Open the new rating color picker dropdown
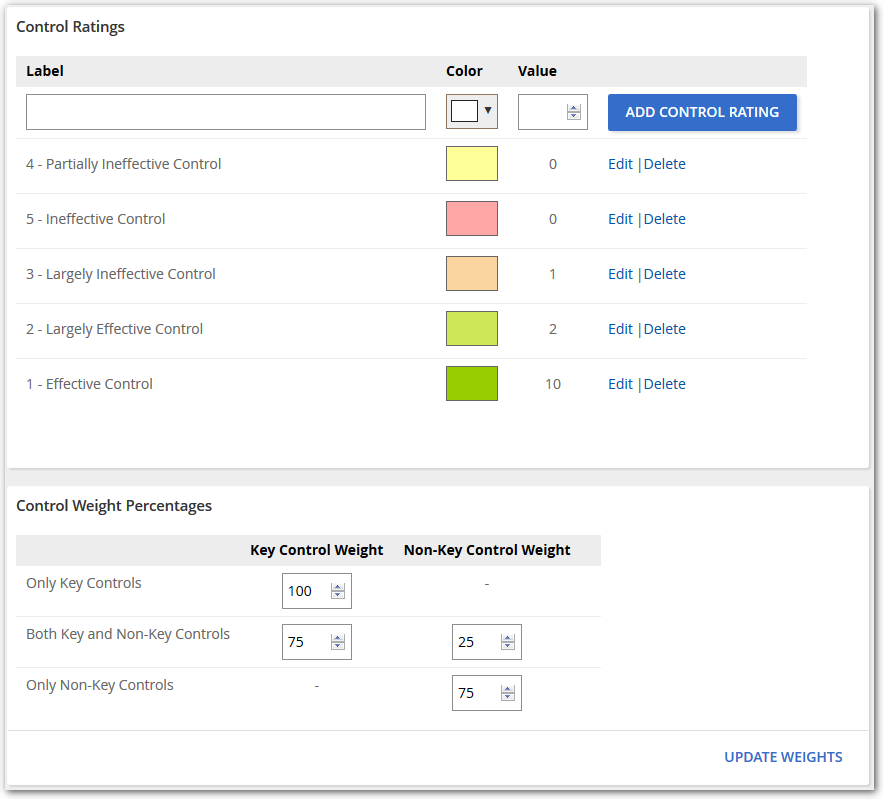Viewport: 883px width, 799px height. click(x=472, y=112)
